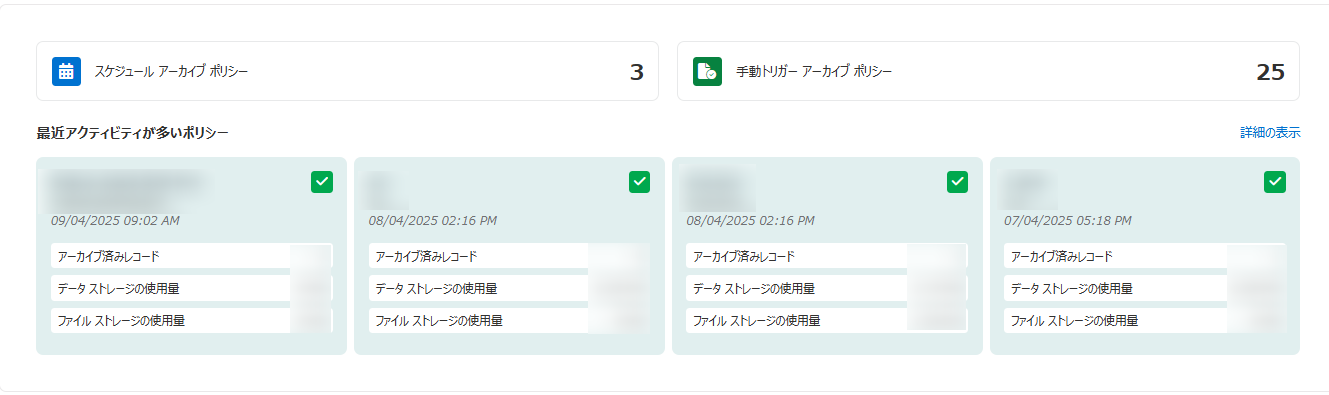The width and height of the screenshot is (1329, 395).
Task: Click 最近アクティビティが多いポリシー heading
Action: (x=132, y=132)
